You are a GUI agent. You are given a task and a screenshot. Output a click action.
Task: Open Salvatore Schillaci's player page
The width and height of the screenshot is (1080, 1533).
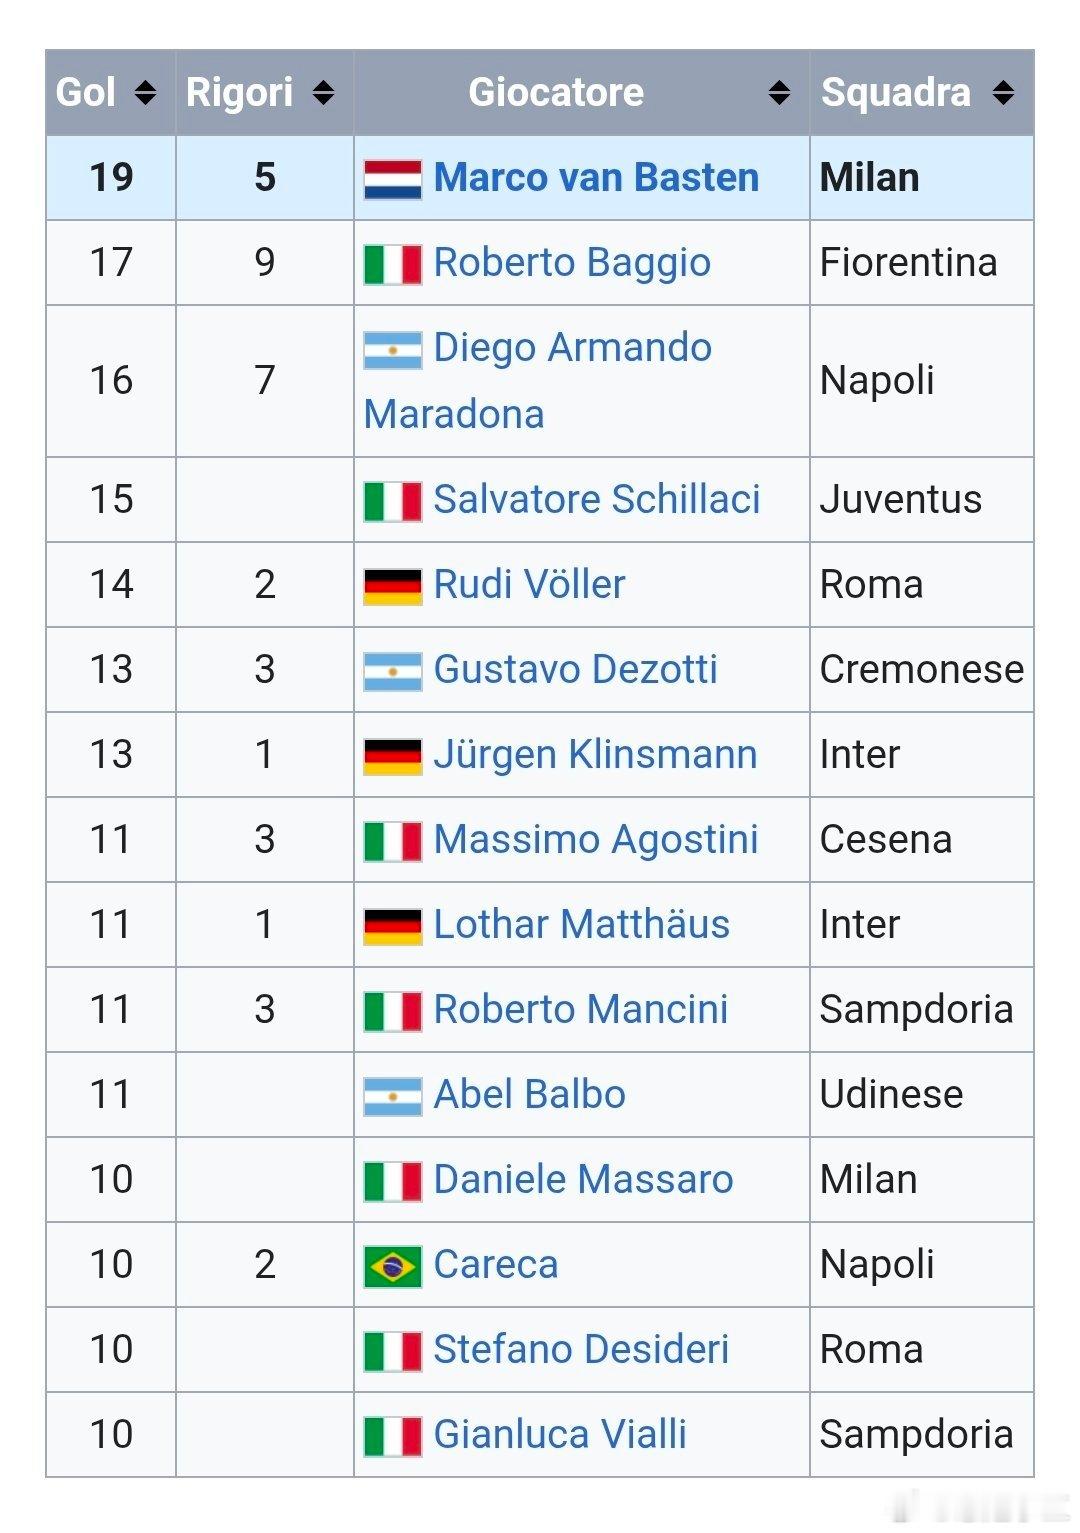coord(597,499)
